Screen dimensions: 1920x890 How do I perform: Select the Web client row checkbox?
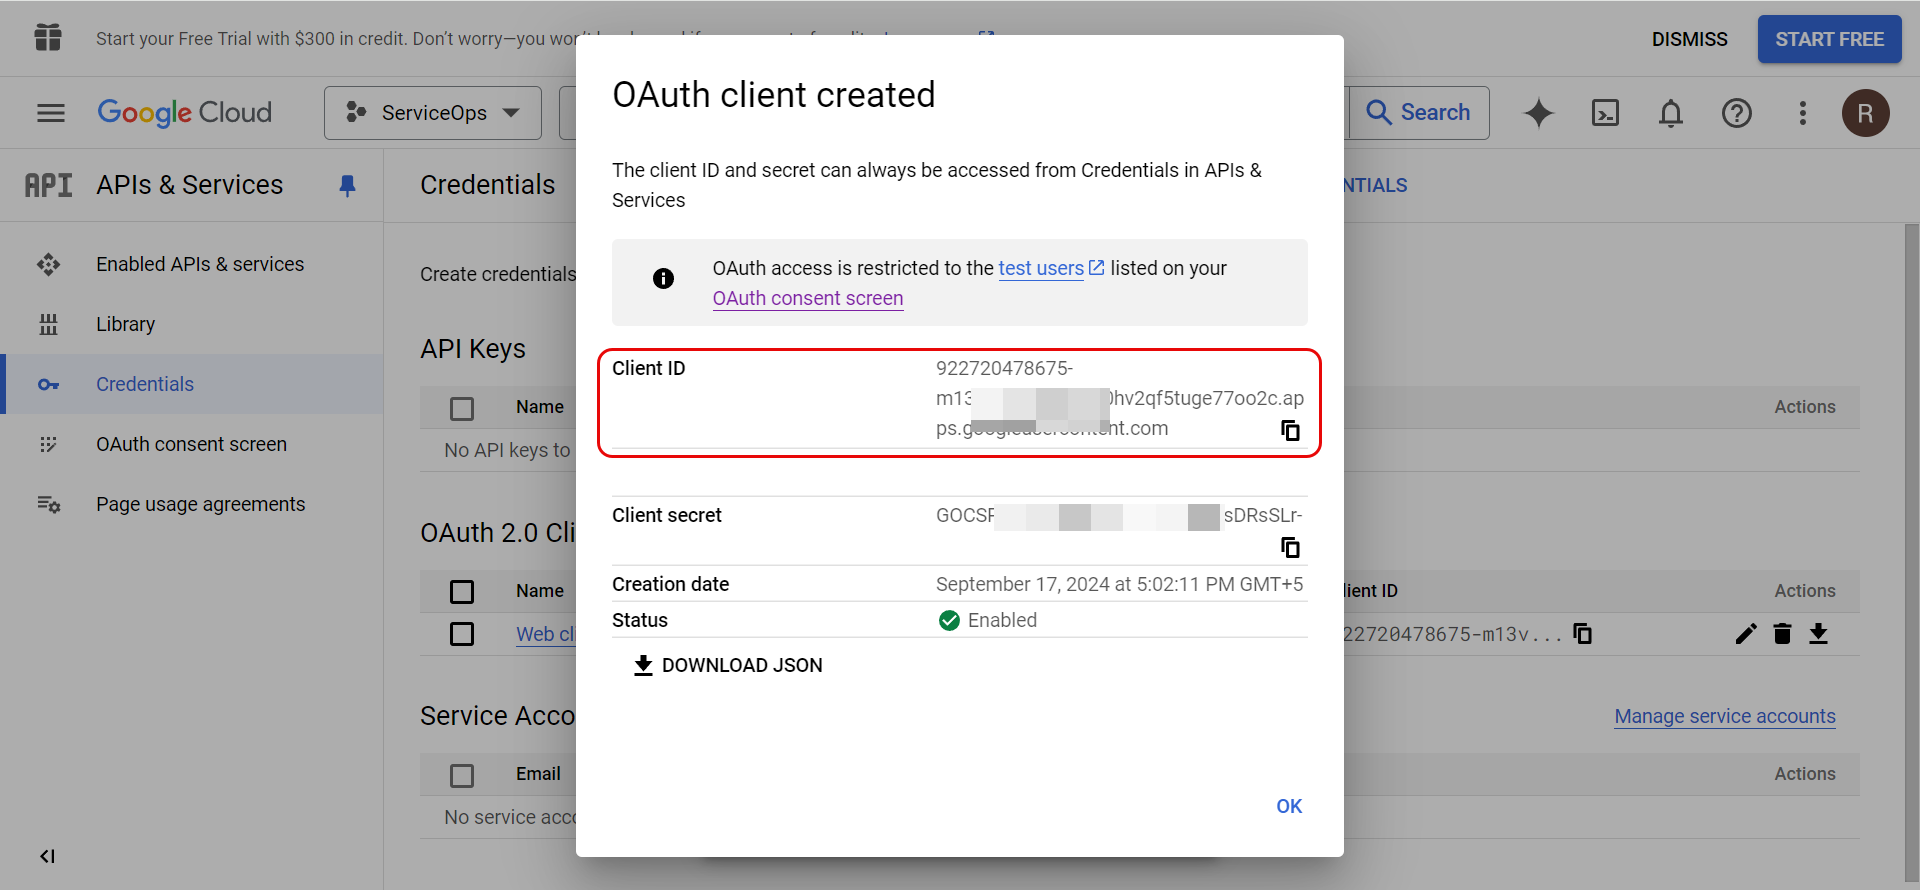tap(462, 634)
